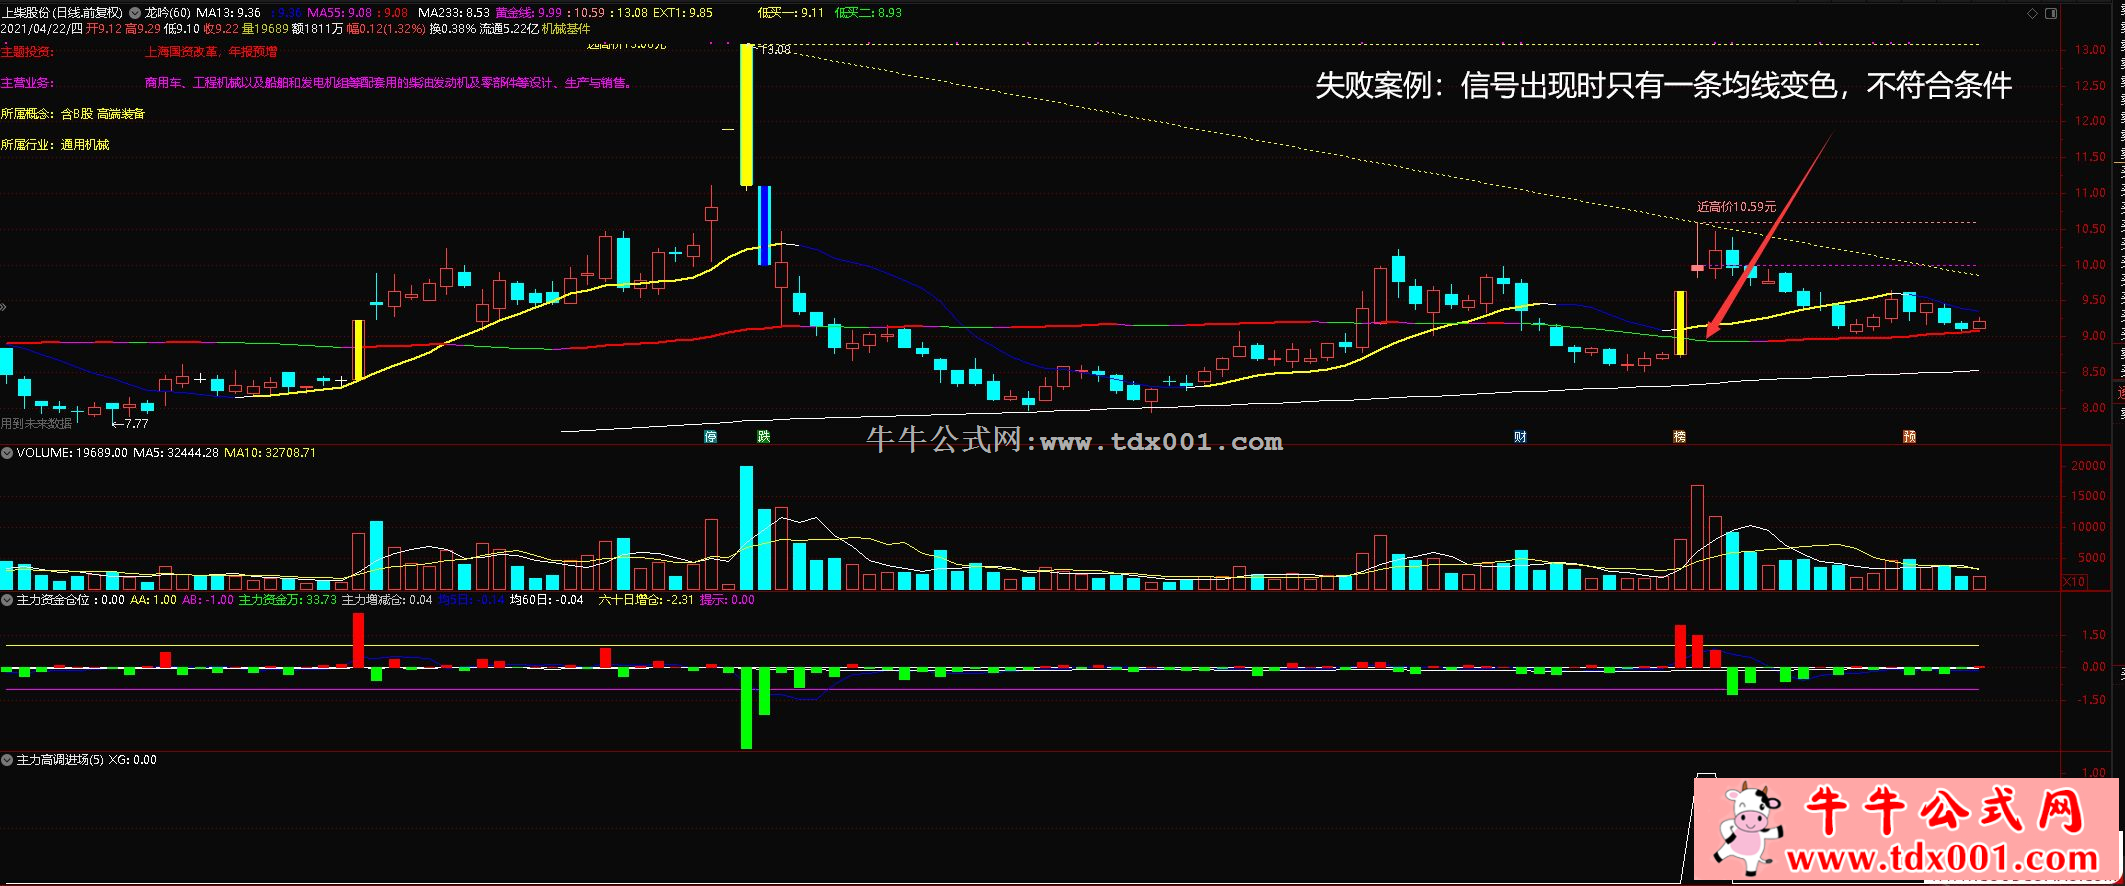Click the 低买二: 8.93 label
This screenshot has width=2125, height=886.
tap(868, 13)
